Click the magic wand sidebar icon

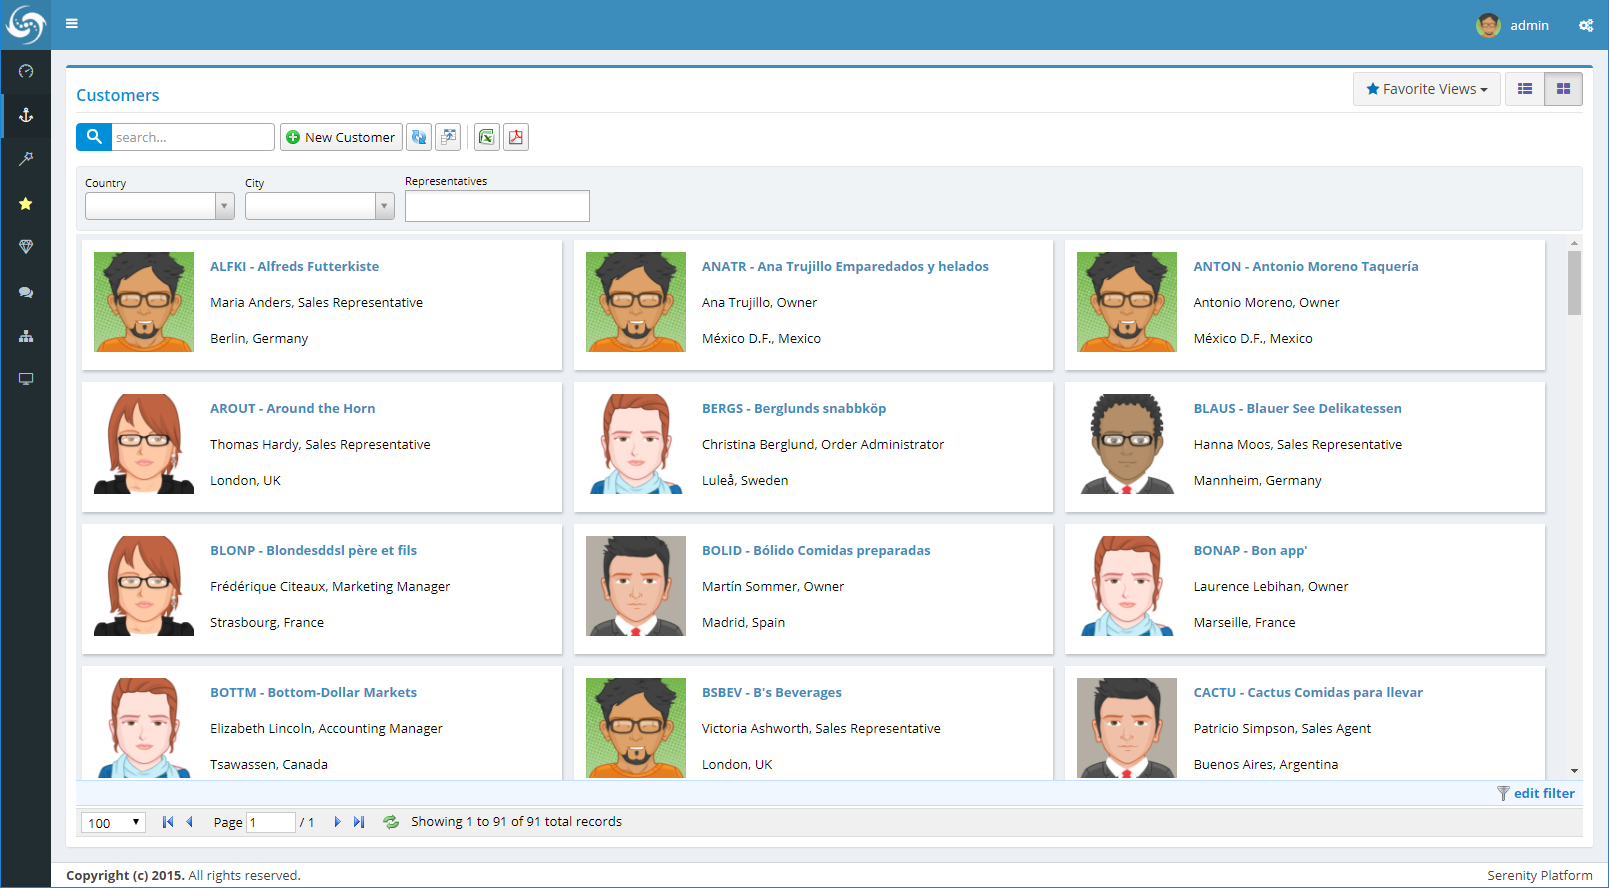point(26,159)
